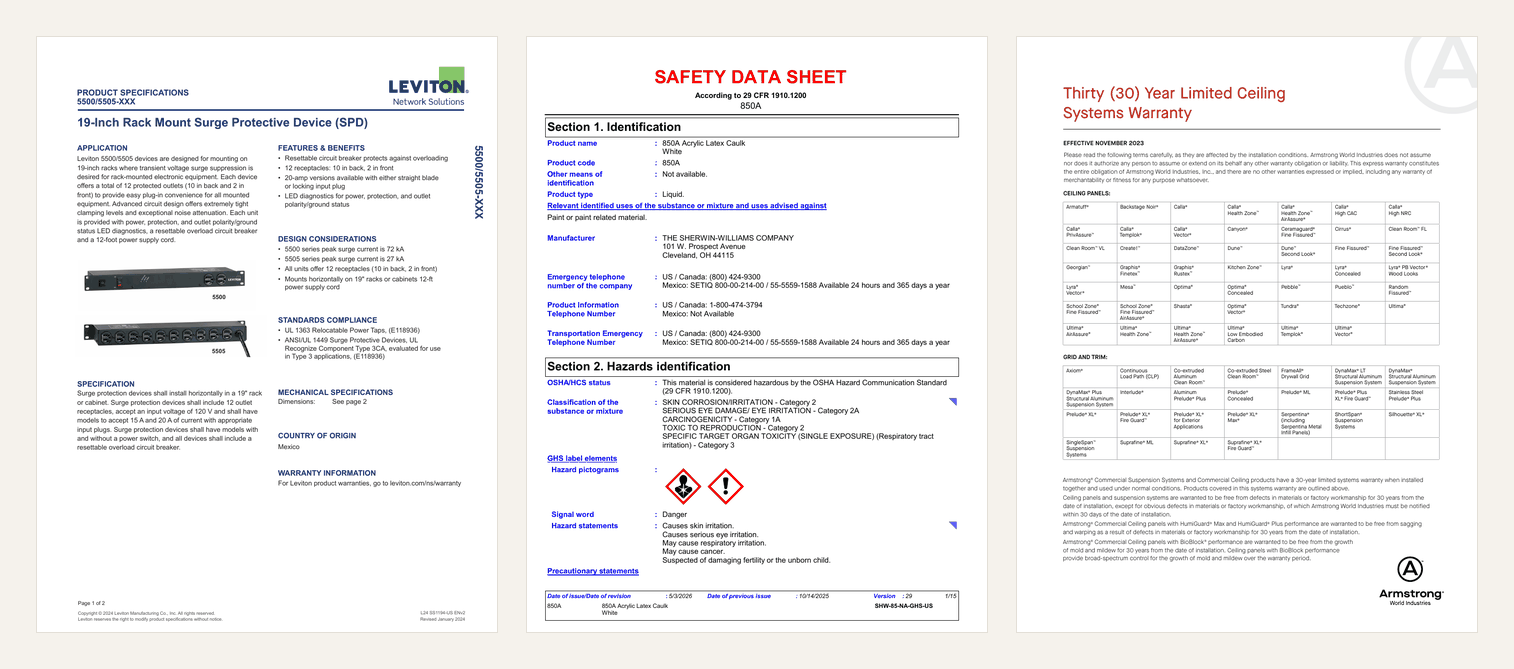The height and width of the screenshot is (669, 1514).
Task: Click the Silhouette XL table cell
Action: pos(1412,423)
